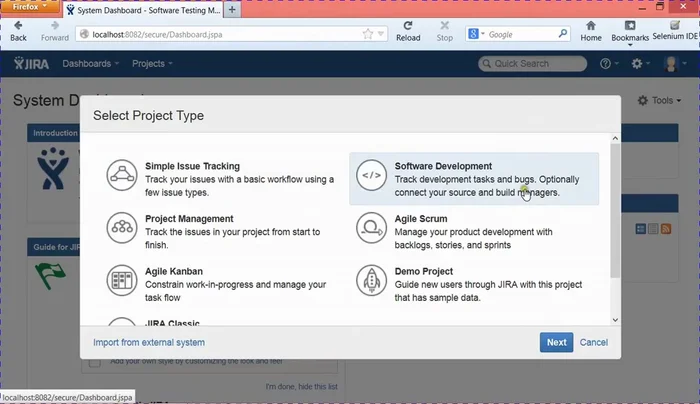700x404 pixels.
Task: Select the Agile Kanban board icon
Action: click(121, 279)
